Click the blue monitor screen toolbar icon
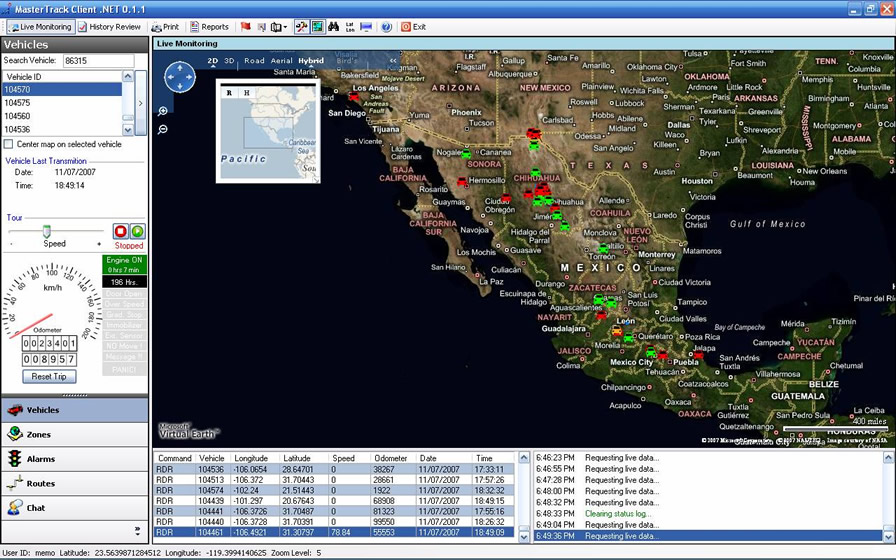Image resolution: width=896 pixels, height=560 pixels. click(x=366, y=27)
